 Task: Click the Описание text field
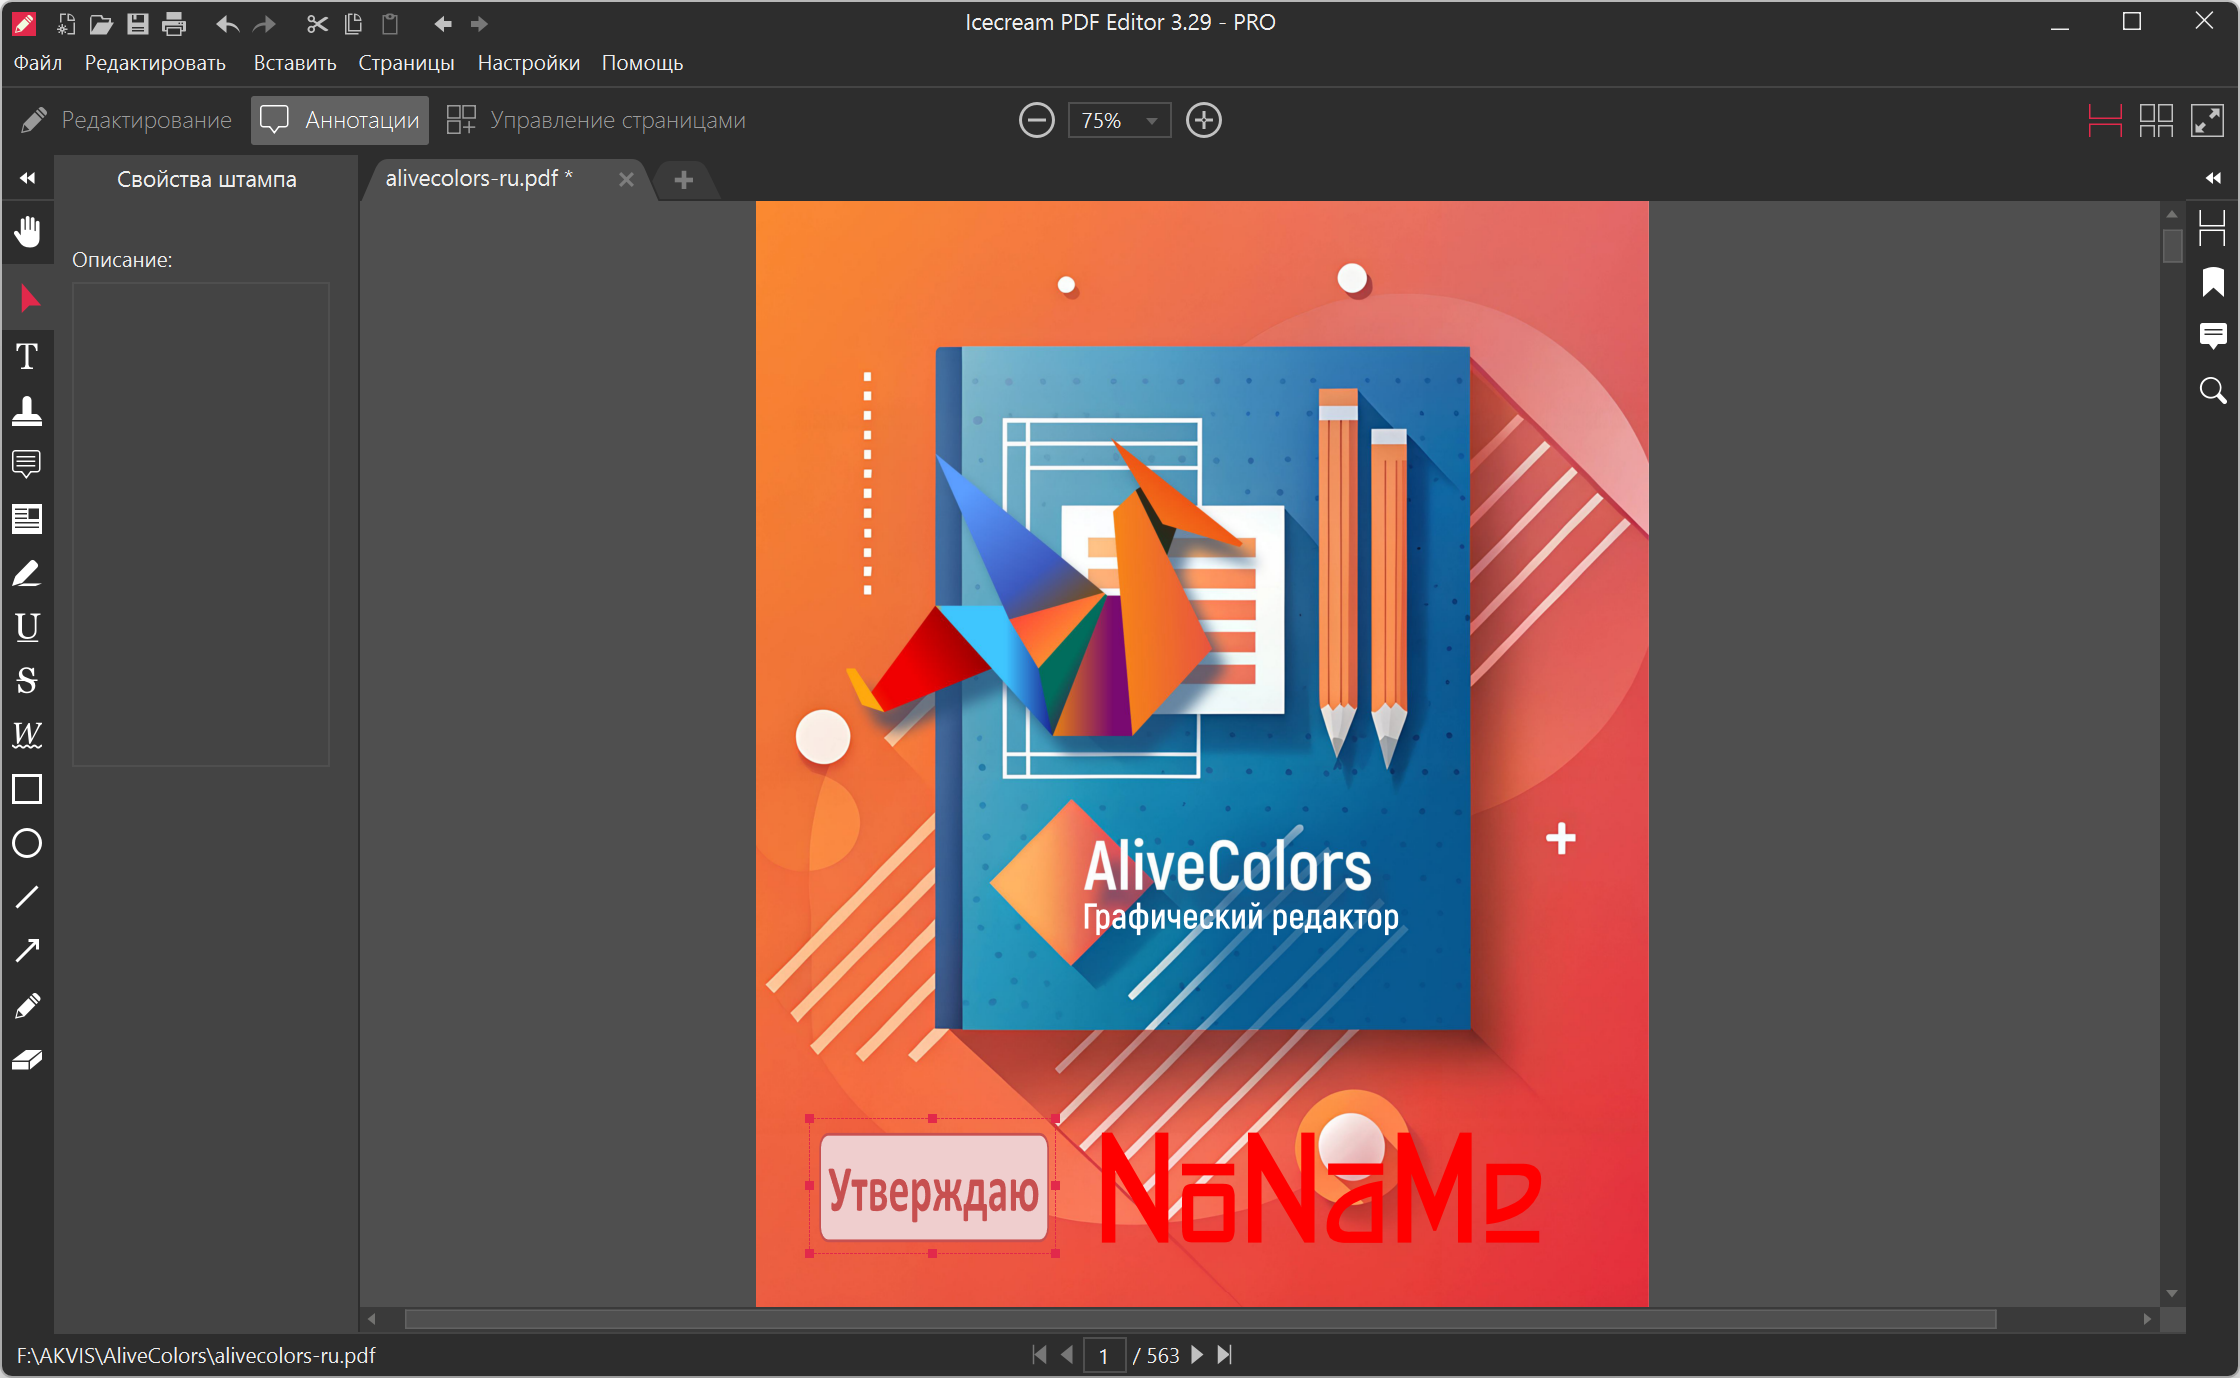[201, 524]
